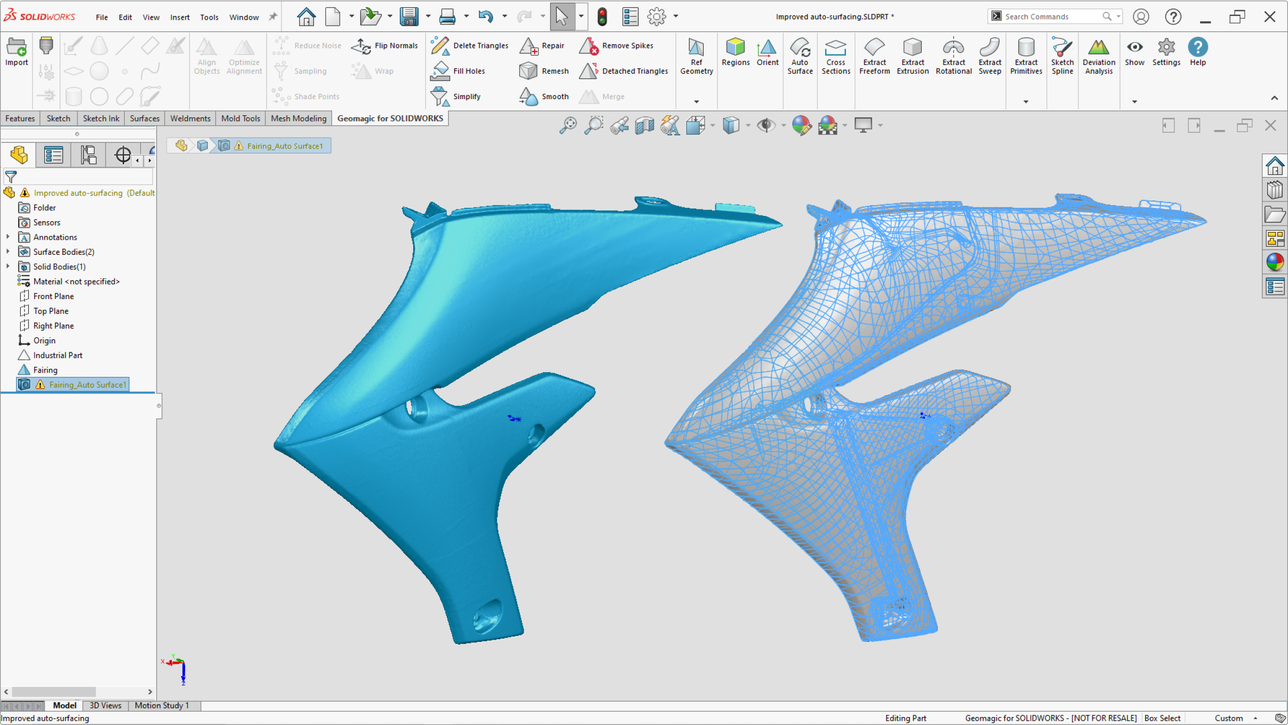The width and height of the screenshot is (1288, 725).
Task: Open the Show dropdown arrow
Action: (1134, 101)
